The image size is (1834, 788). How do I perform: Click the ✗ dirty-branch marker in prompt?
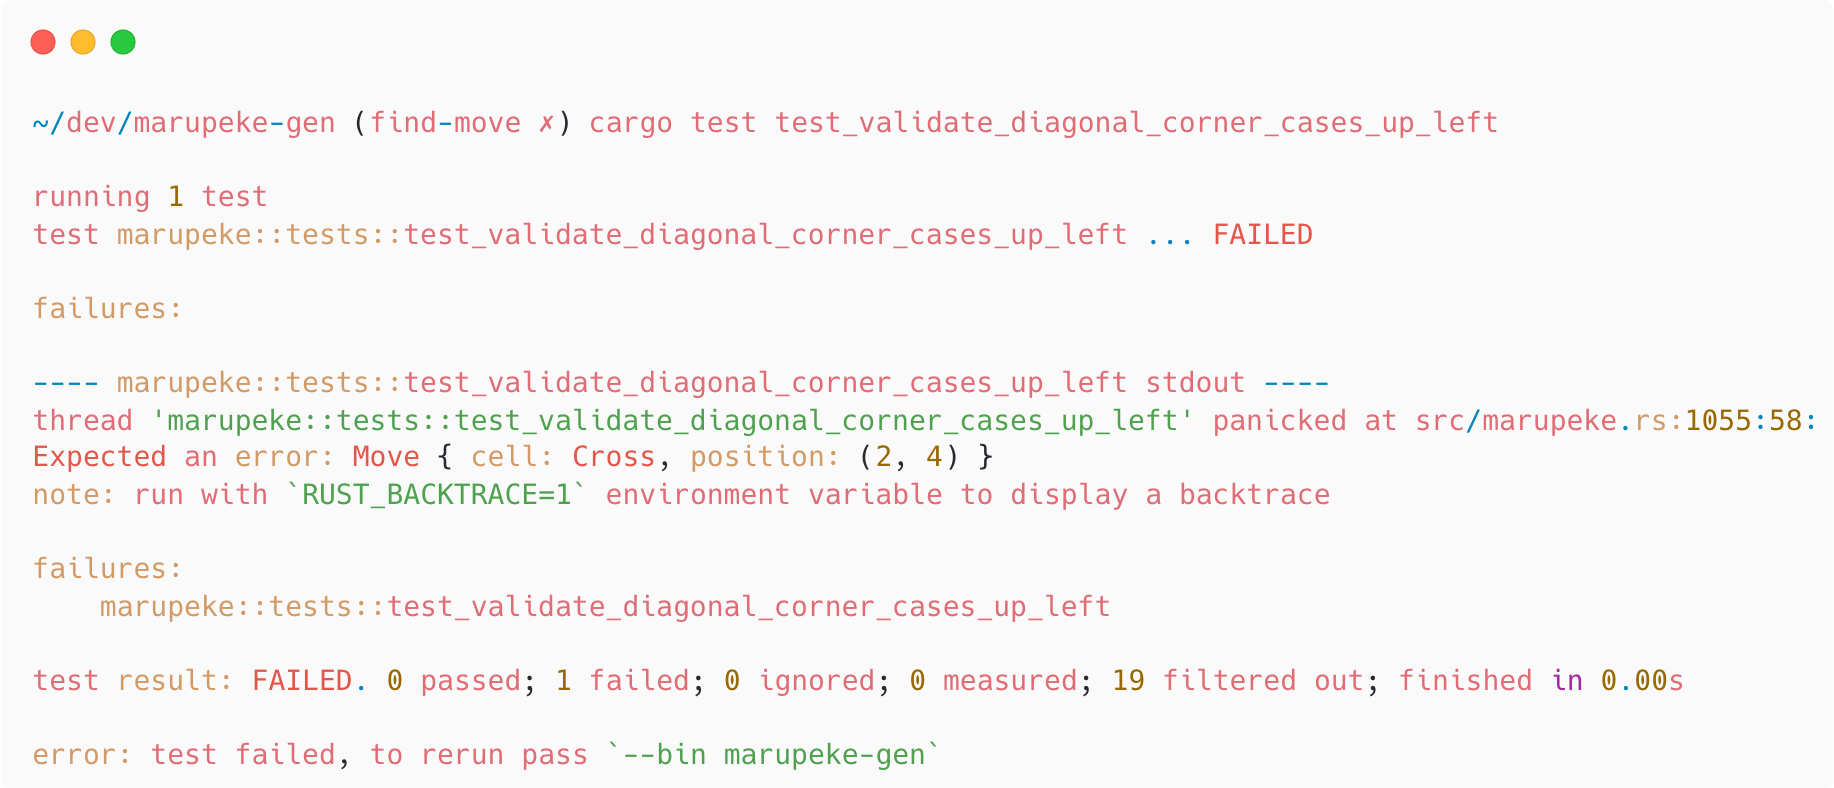[x=546, y=123]
